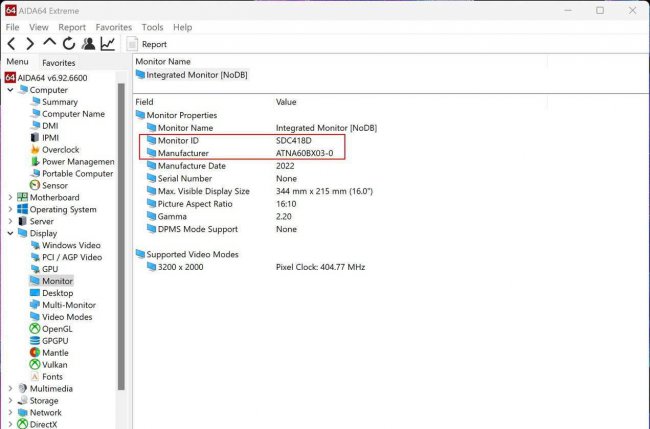Go forward with the right arrow toolbar icon
Screen dimensions: 650x429
30,44
